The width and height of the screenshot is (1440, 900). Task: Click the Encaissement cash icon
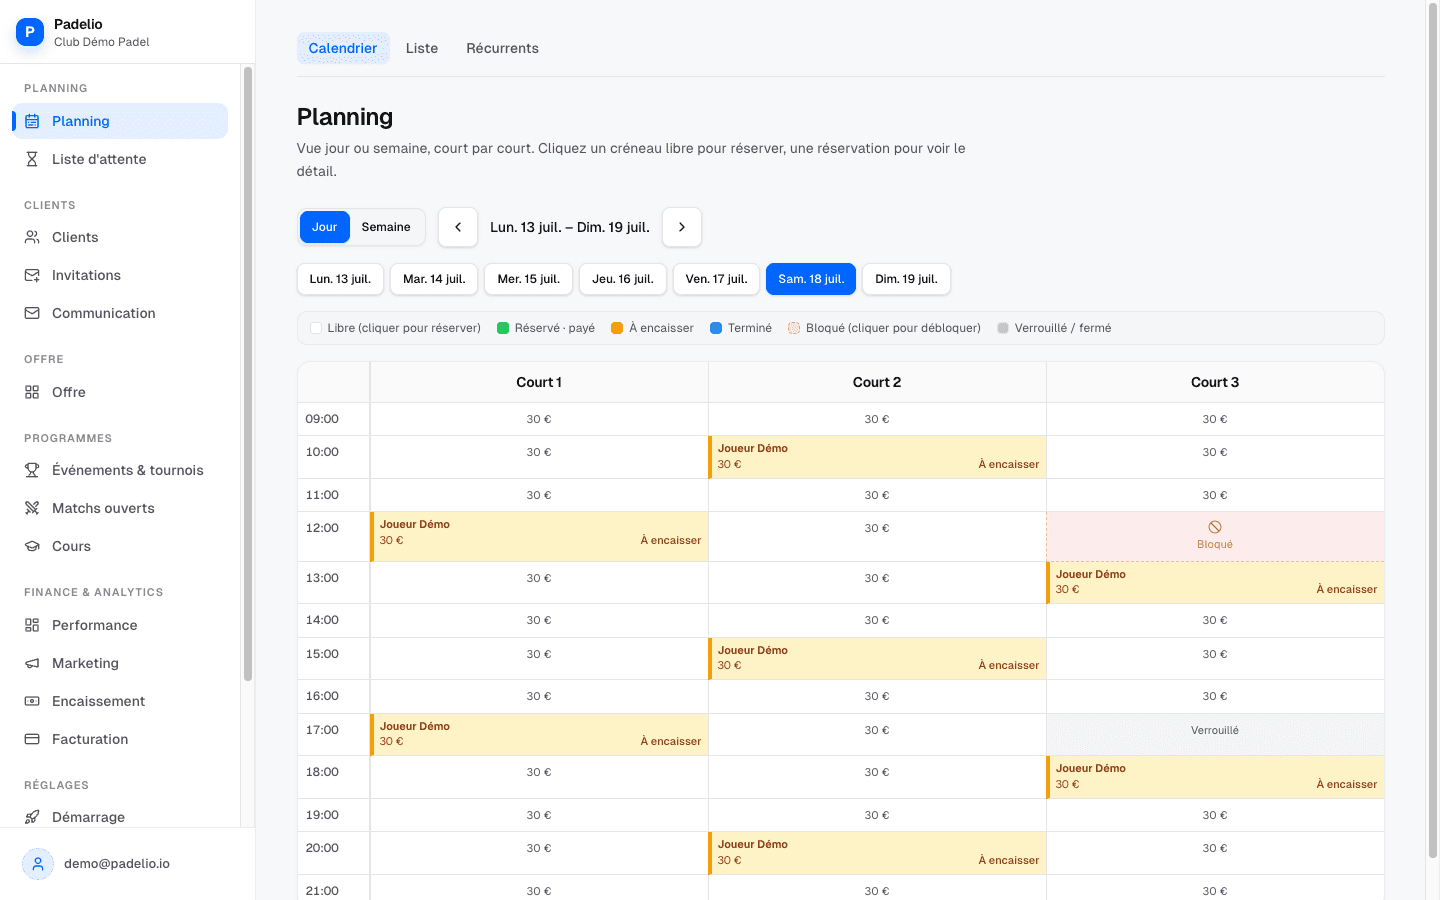click(x=32, y=701)
